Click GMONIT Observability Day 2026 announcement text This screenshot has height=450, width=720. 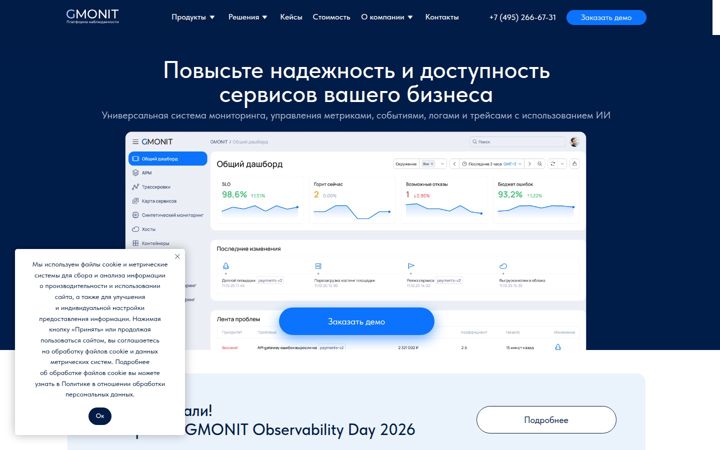click(300, 430)
